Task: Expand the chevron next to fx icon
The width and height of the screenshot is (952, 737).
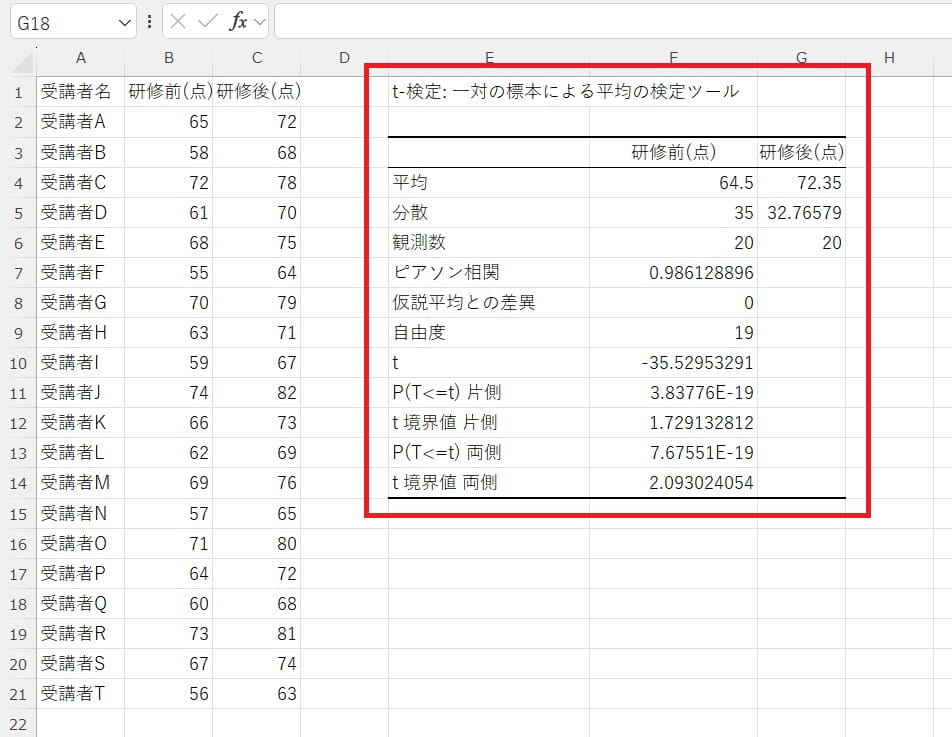Action: (x=260, y=22)
